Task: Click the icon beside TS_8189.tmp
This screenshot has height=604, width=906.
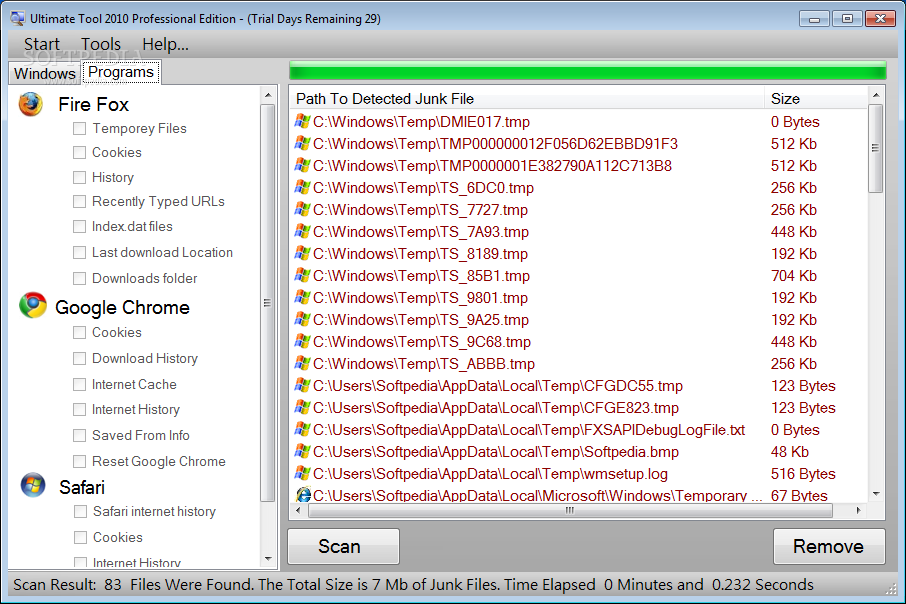Action: coord(303,253)
